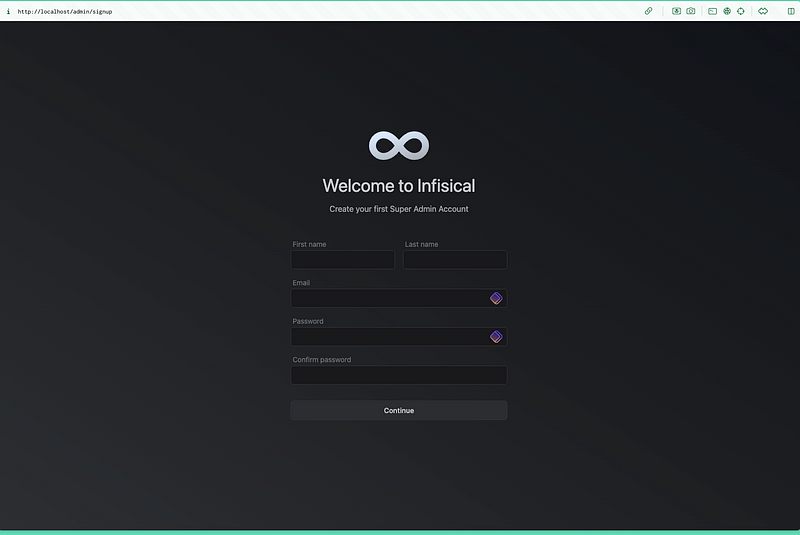Image resolution: width=800 pixels, height=535 pixels.
Task: Click the crosshair target icon
Action: tap(741, 11)
